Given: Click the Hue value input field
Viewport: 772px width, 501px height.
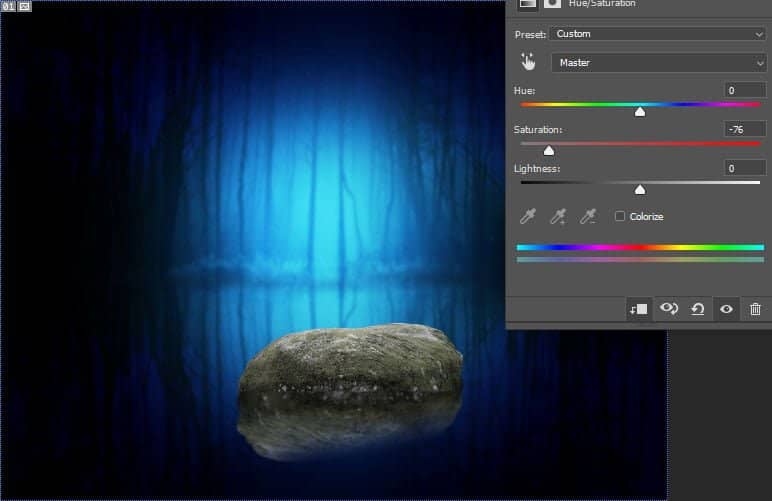Looking at the screenshot, I should click(x=745, y=90).
